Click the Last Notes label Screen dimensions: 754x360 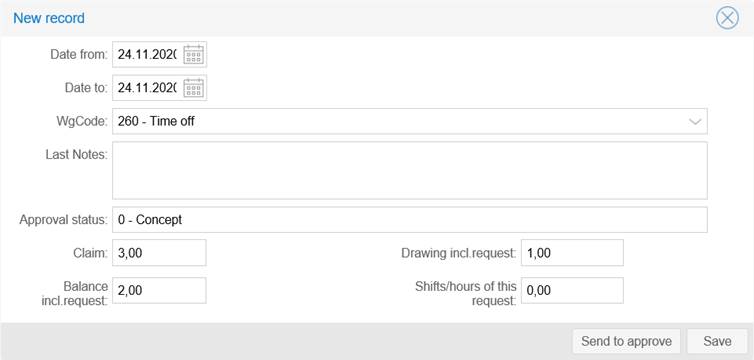click(77, 155)
